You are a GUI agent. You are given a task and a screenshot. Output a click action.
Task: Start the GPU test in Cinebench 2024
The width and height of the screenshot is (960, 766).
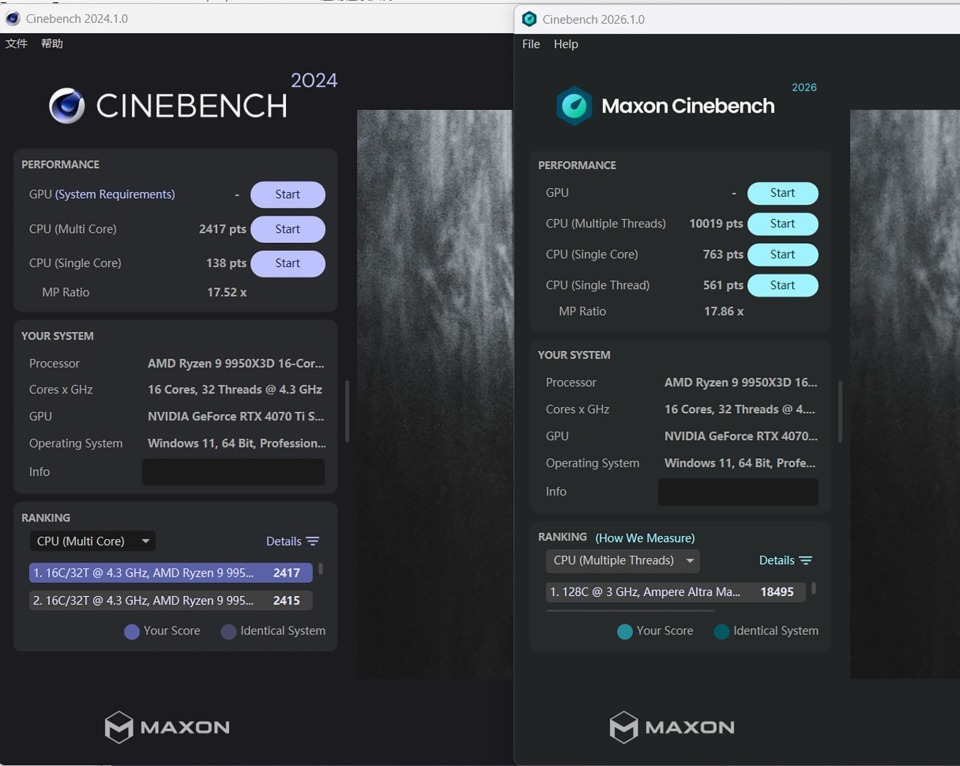(288, 195)
